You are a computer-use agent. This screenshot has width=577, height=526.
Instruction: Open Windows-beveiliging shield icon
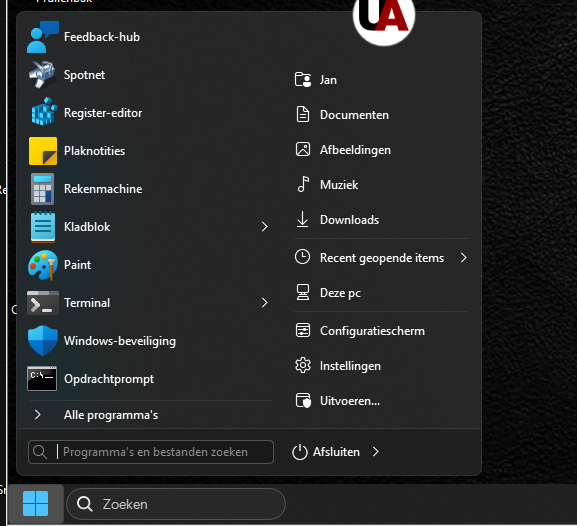click(x=43, y=341)
